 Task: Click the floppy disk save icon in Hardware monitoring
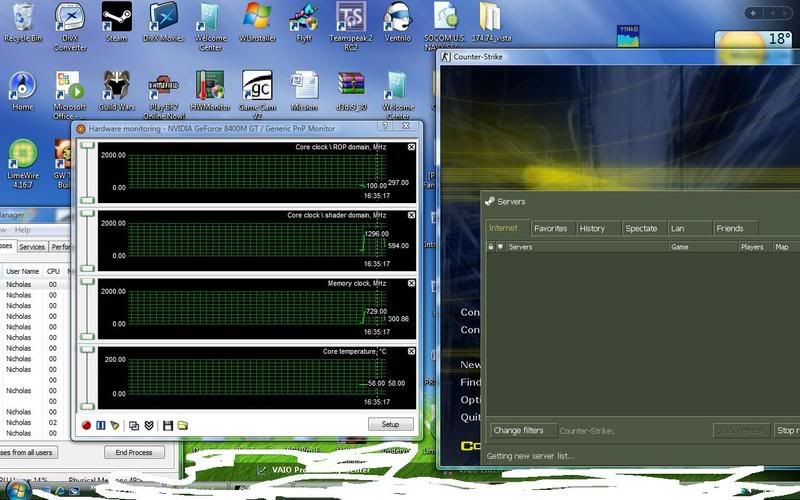[168, 425]
